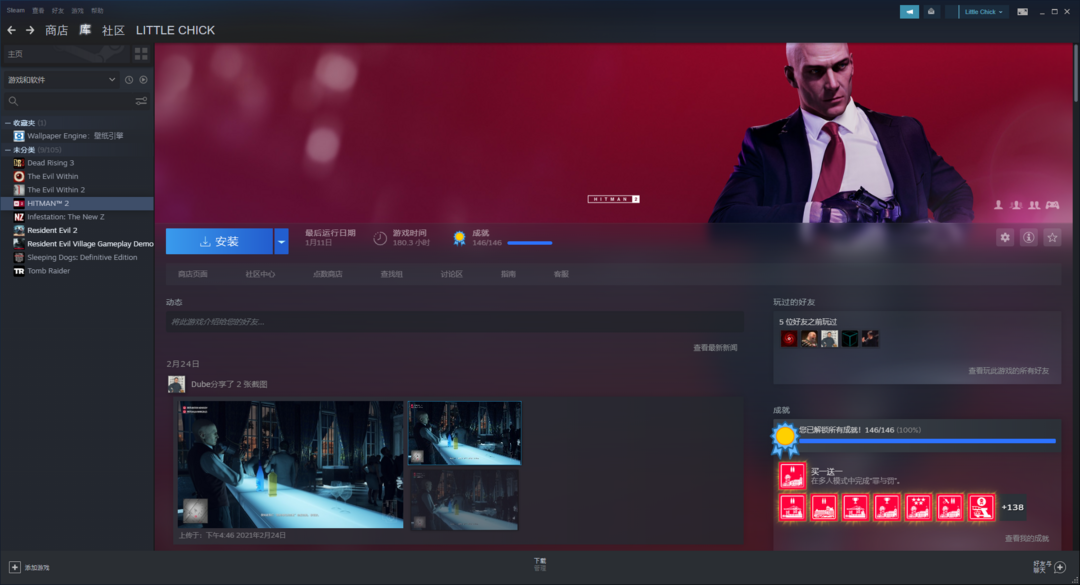Open the 指南 link
This screenshot has height=585, width=1080.
click(x=508, y=274)
